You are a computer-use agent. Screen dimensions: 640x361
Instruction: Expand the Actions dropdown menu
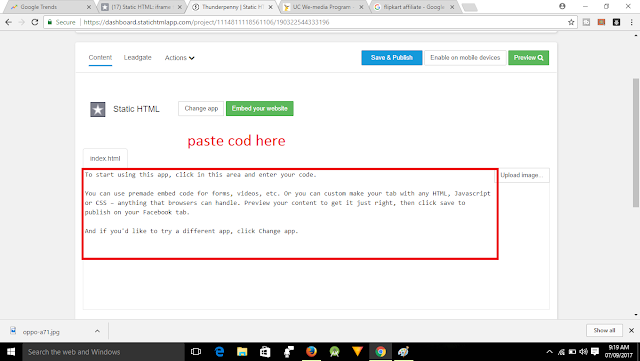point(180,58)
